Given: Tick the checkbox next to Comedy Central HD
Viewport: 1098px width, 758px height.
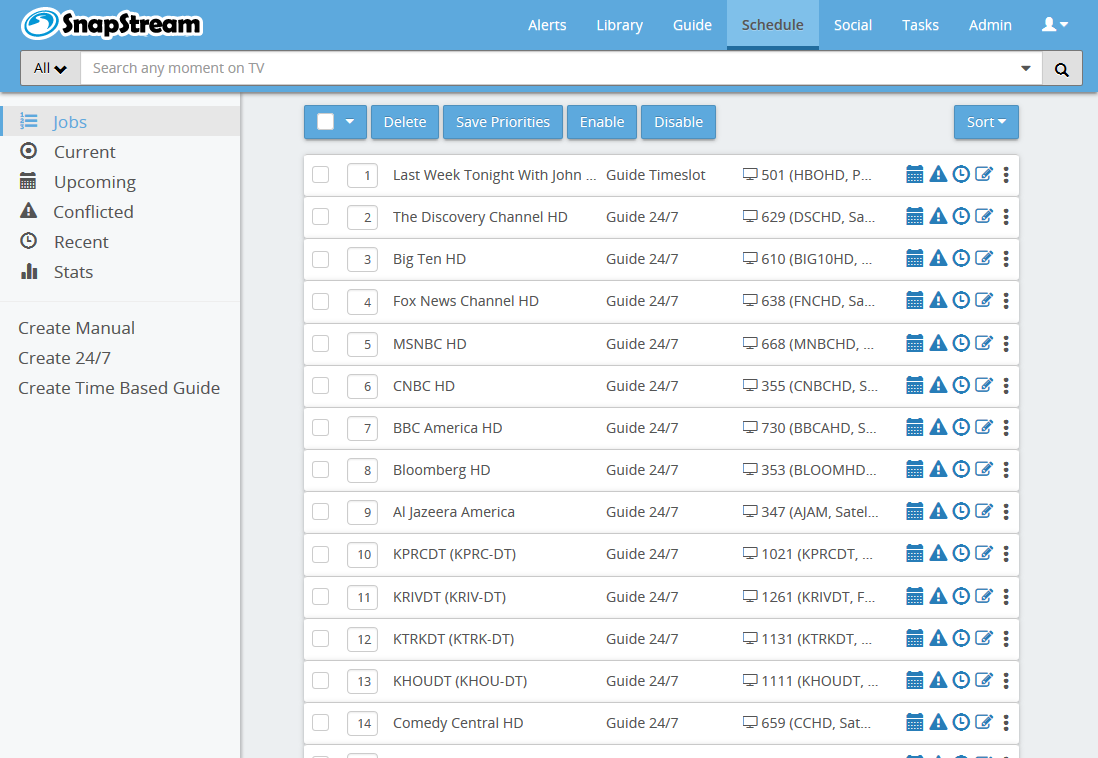Looking at the screenshot, I should point(321,723).
